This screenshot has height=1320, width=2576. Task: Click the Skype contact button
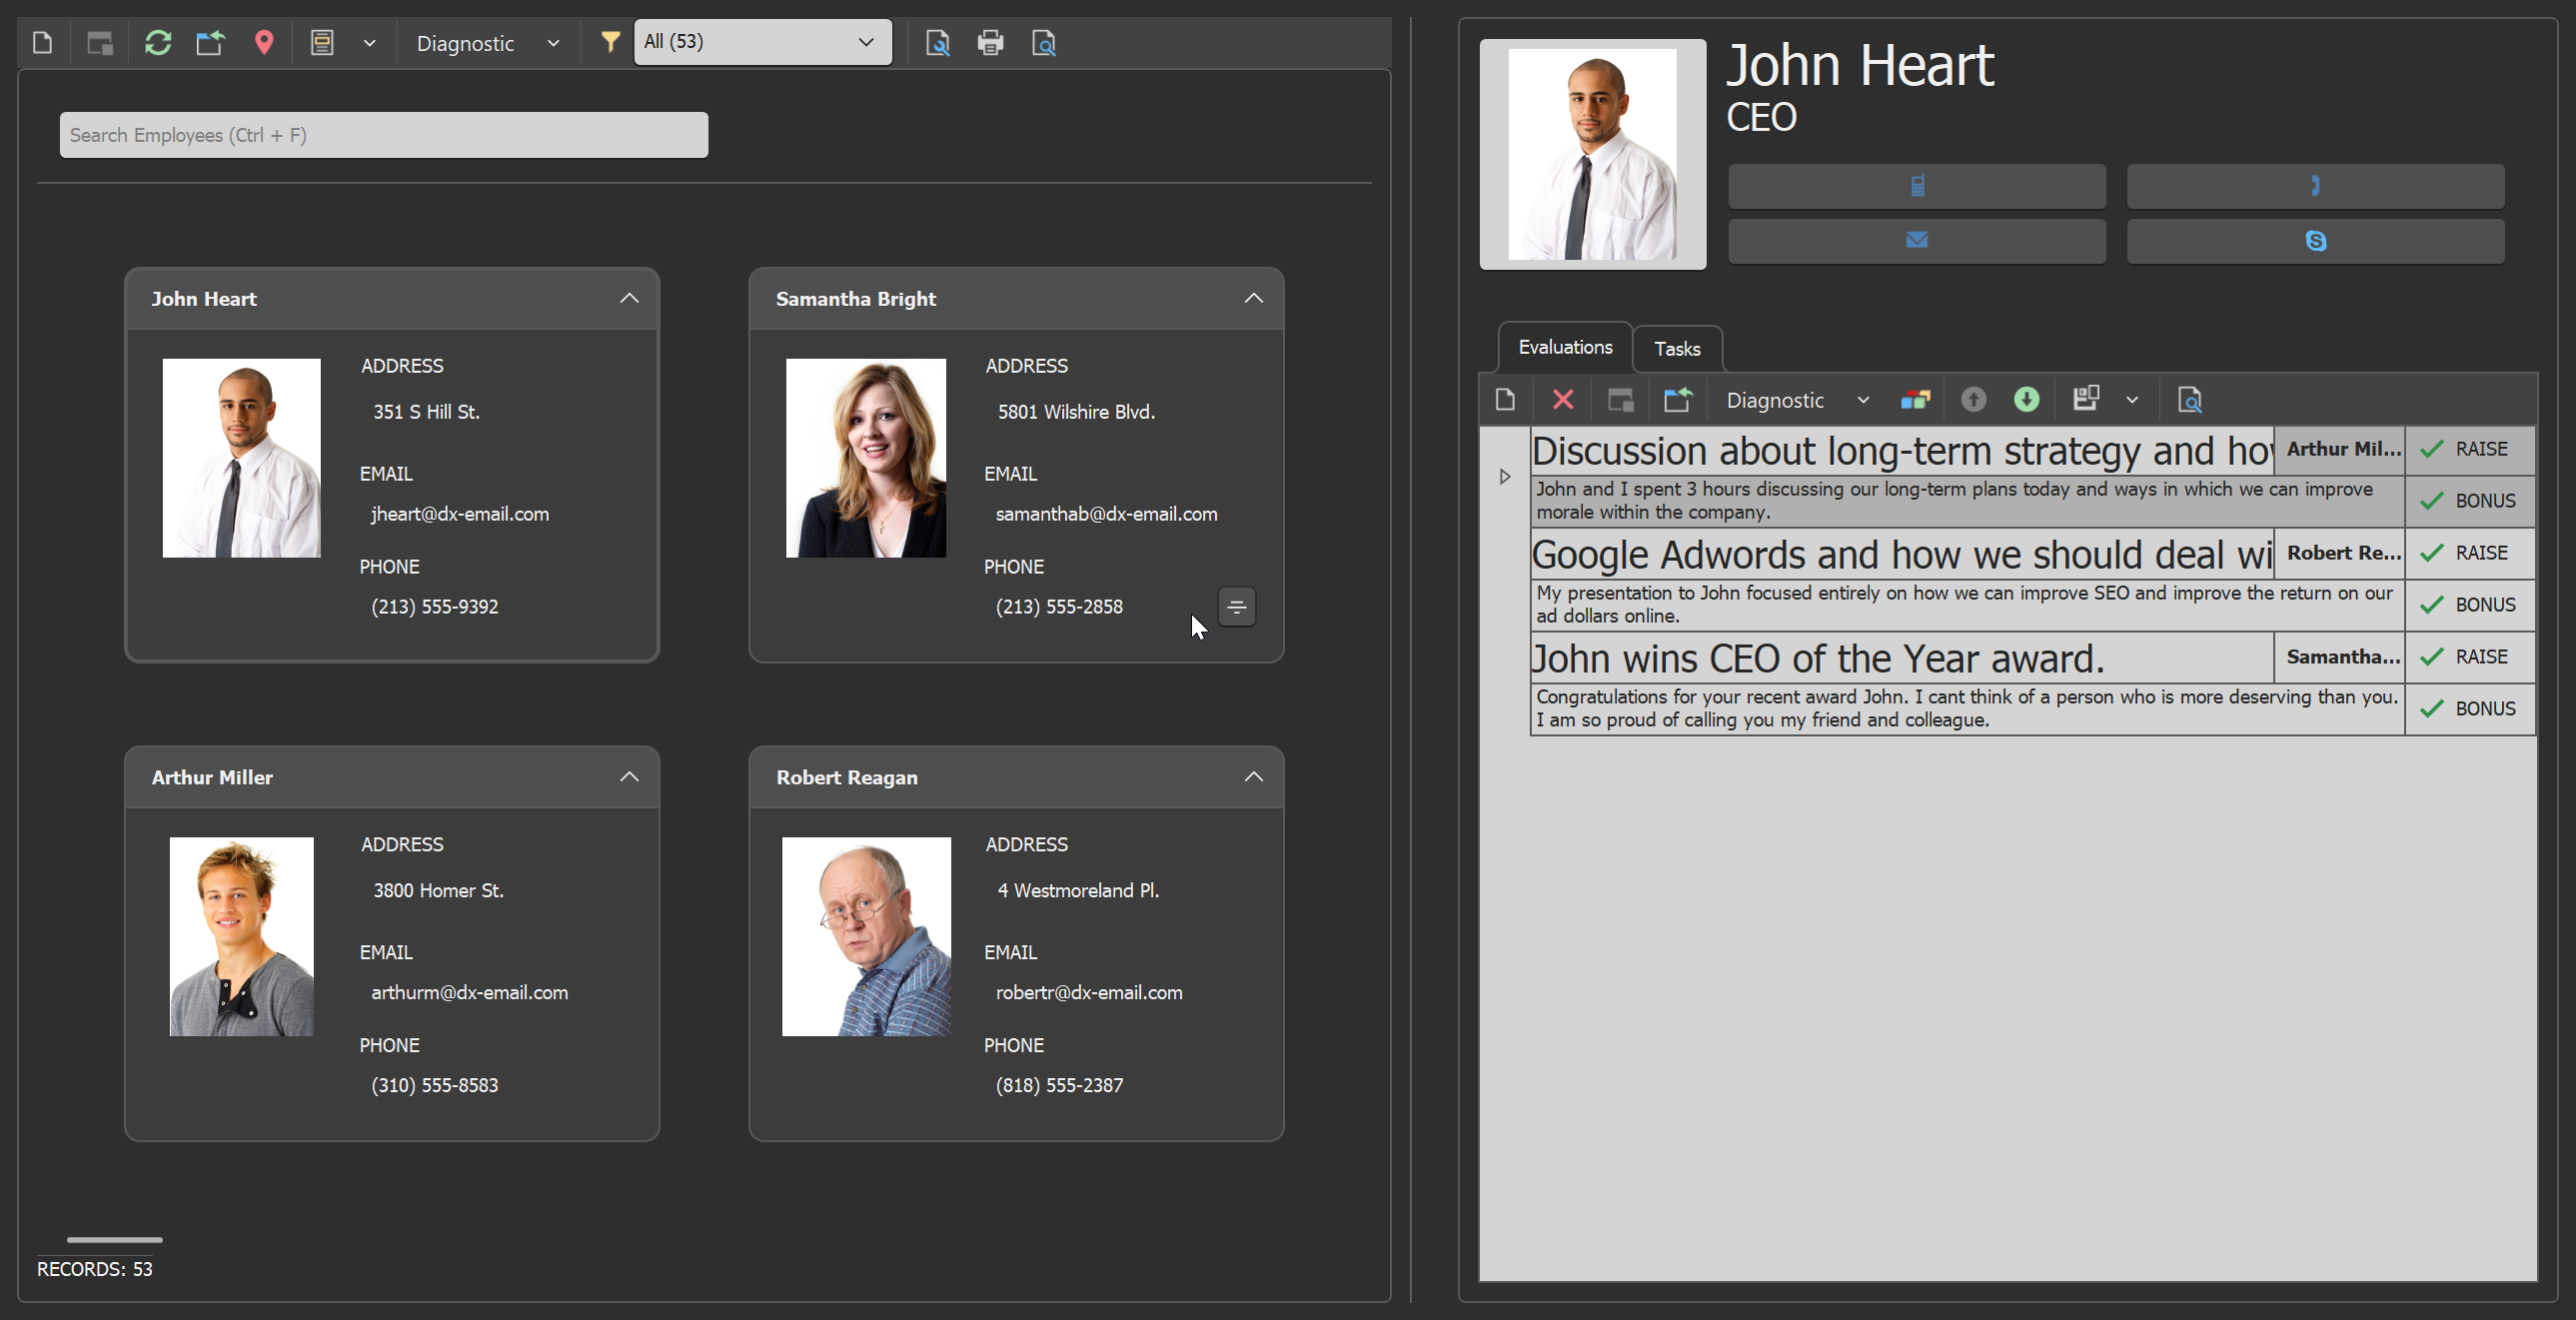2315,241
